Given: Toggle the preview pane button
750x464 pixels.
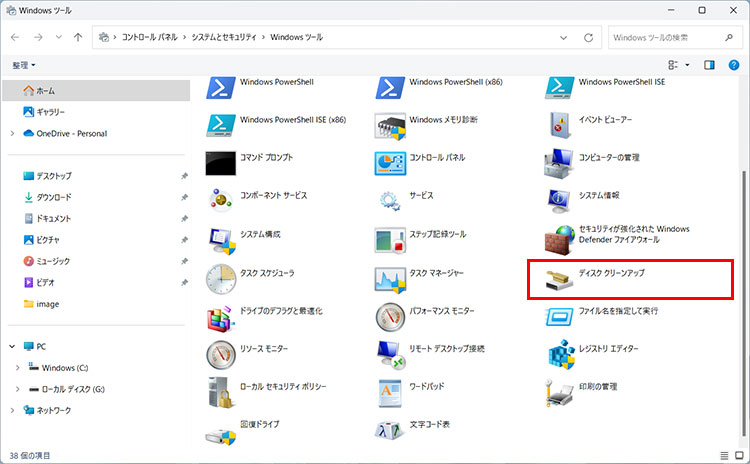Looking at the screenshot, I should 709,65.
